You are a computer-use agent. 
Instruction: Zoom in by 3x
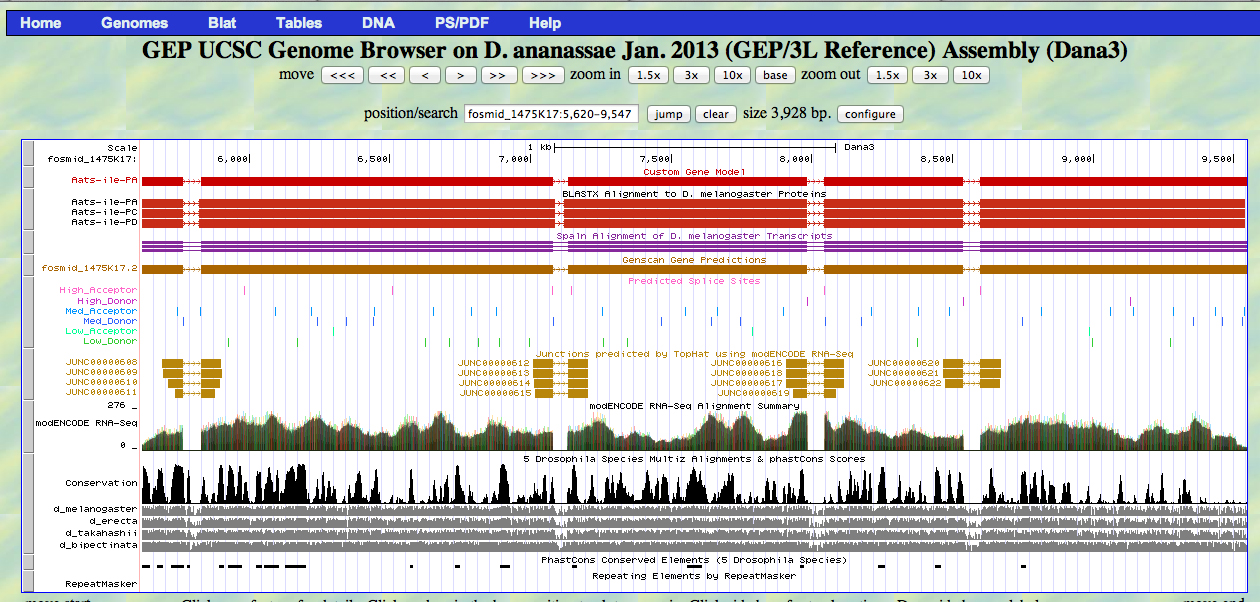pyautogui.click(x=691, y=75)
